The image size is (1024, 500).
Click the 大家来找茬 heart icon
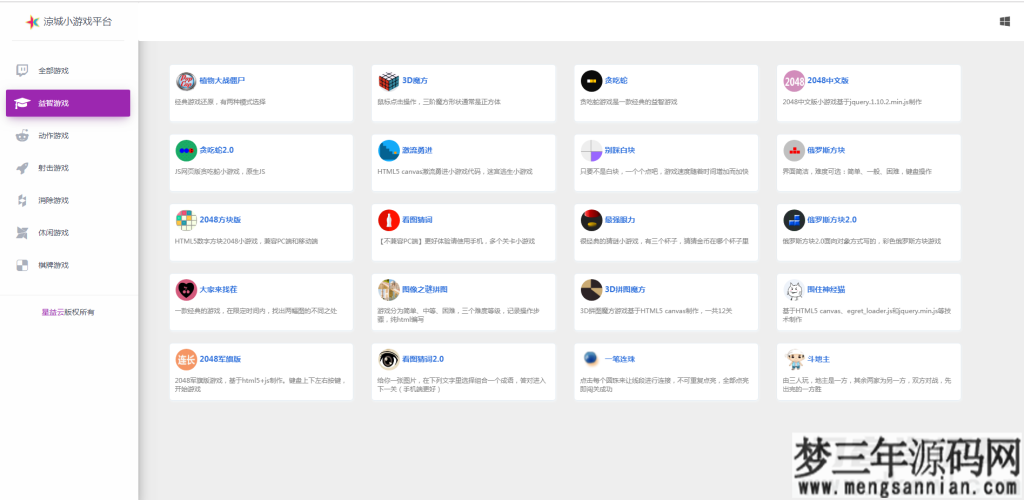coord(186,290)
